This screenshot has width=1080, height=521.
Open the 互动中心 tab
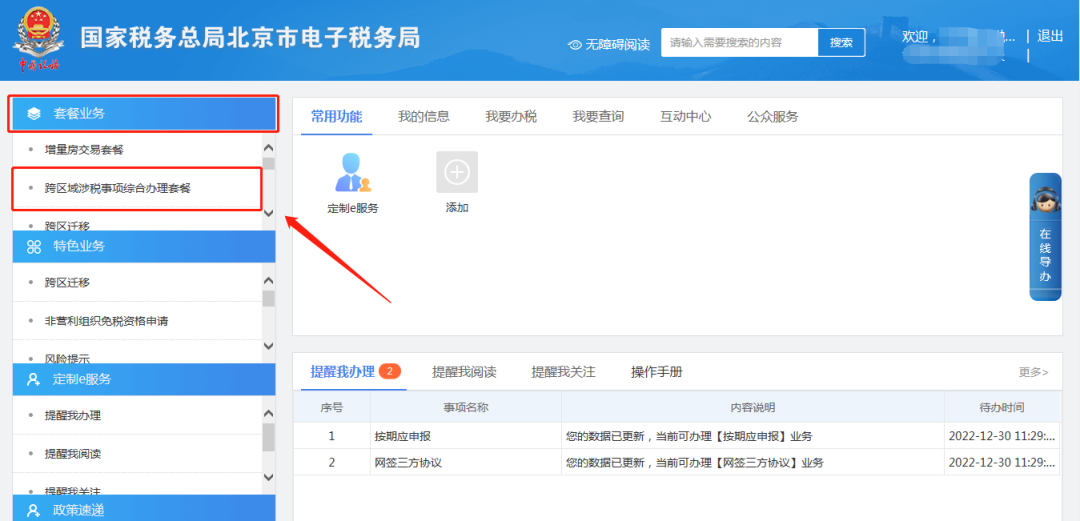(x=685, y=116)
